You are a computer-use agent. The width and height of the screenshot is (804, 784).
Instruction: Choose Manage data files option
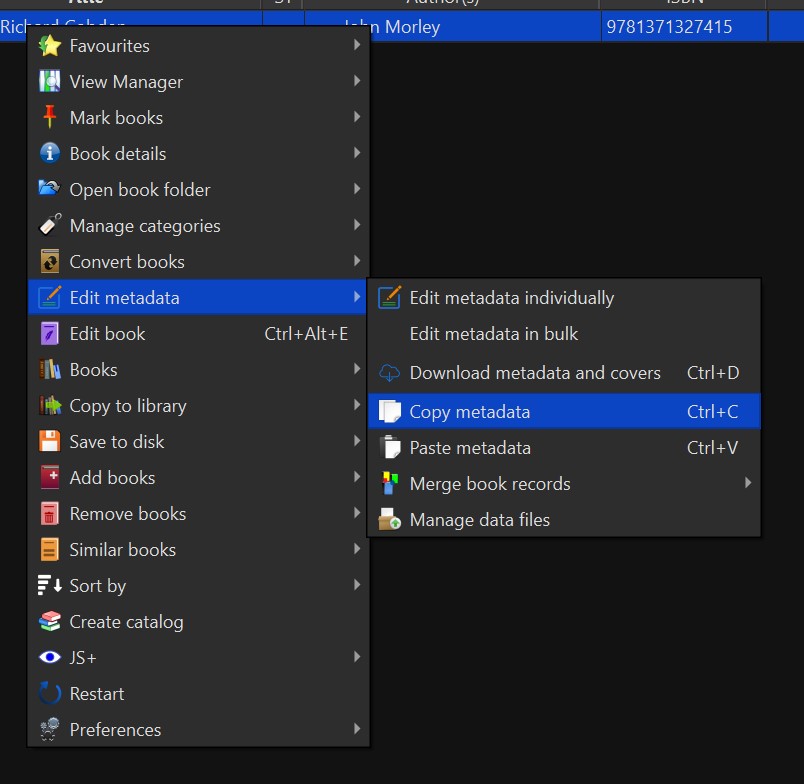pos(480,520)
